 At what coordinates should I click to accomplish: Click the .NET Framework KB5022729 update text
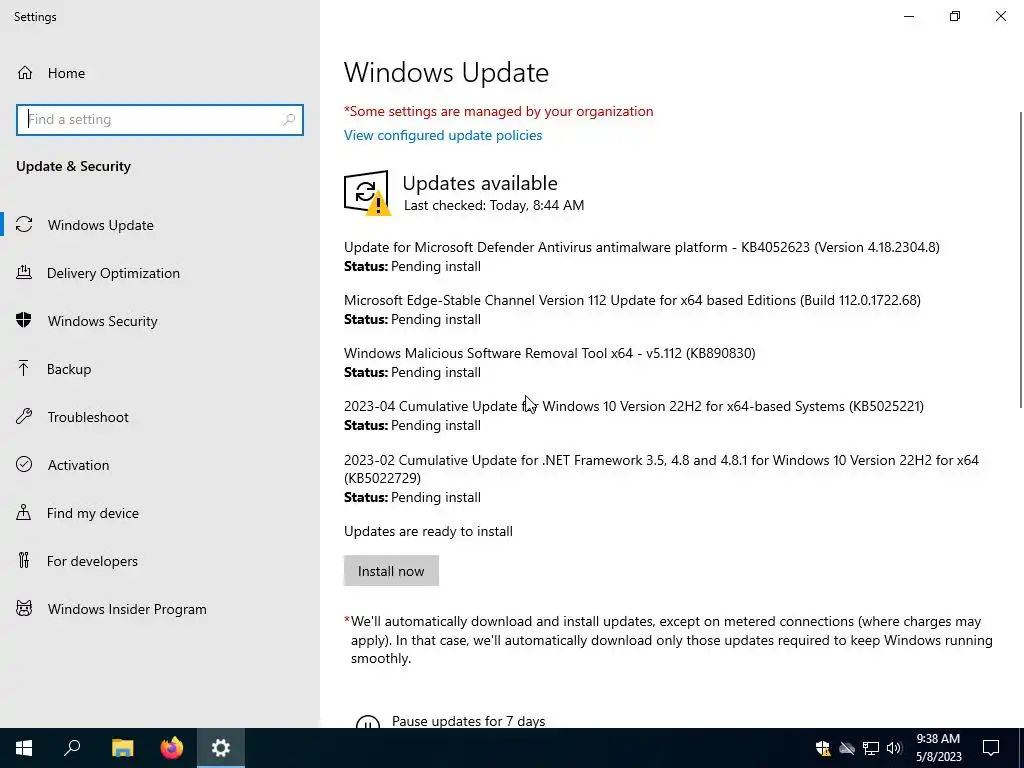tap(662, 469)
